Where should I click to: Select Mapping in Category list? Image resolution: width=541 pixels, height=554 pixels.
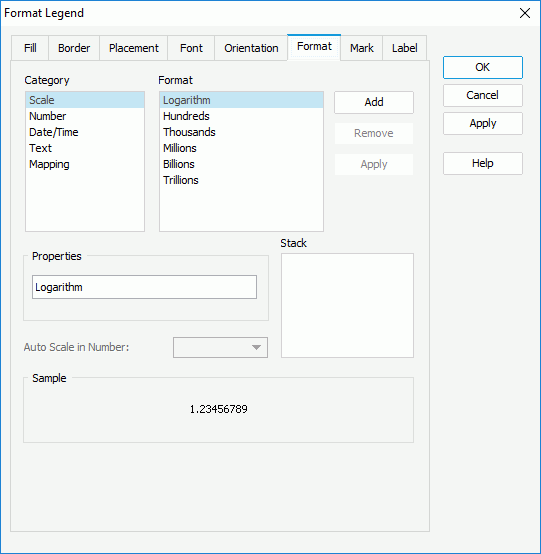pyautogui.click(x=85, y=164)
